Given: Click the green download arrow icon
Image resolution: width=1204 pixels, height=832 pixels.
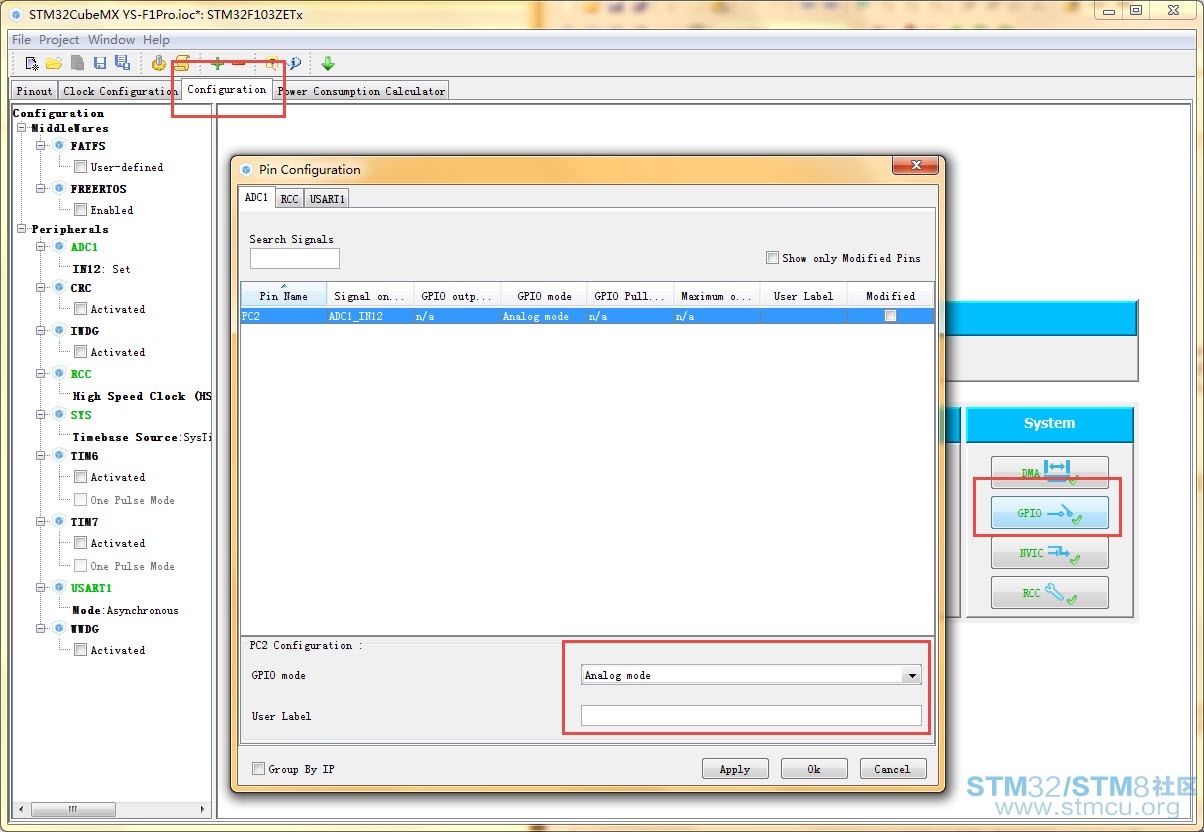Looking at the screenshot, I should (x=328, y=63).
